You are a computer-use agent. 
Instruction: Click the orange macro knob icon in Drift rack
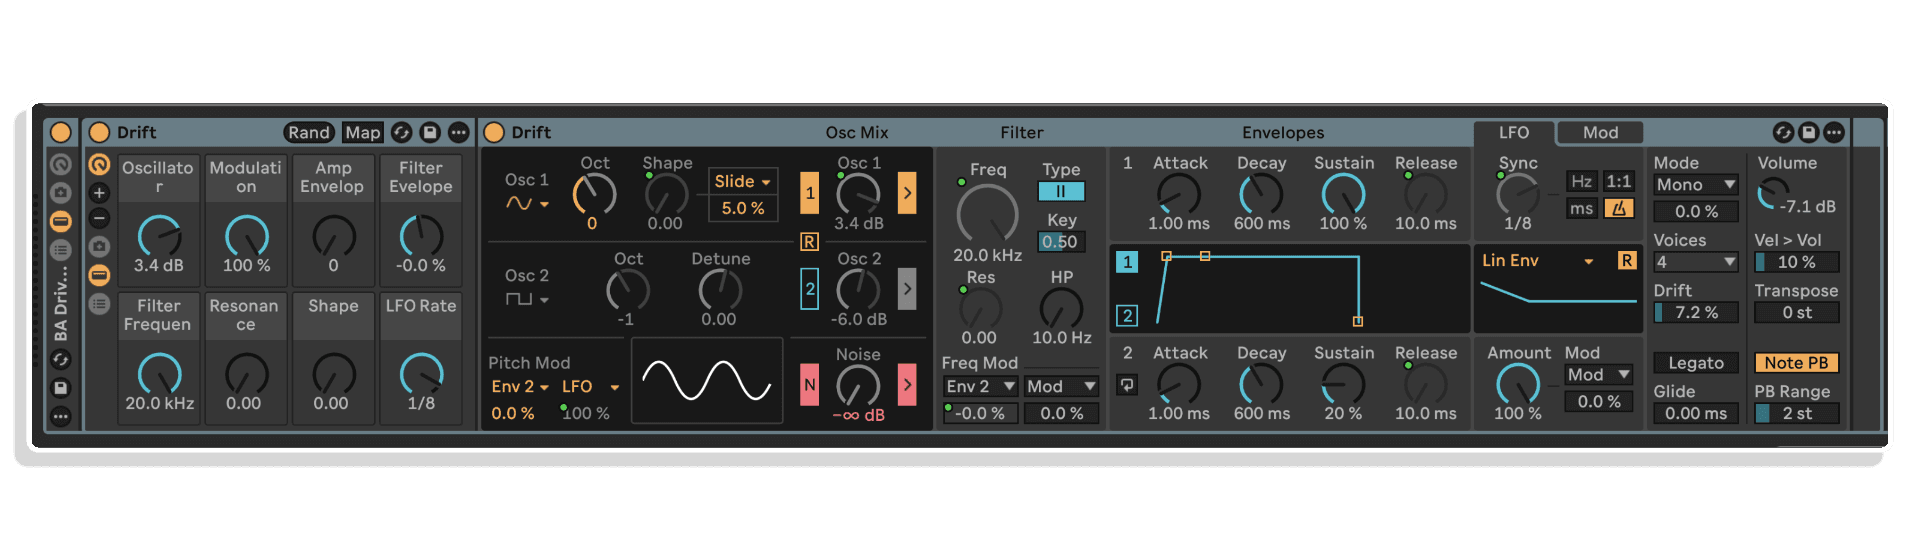(x=99, y=164)
